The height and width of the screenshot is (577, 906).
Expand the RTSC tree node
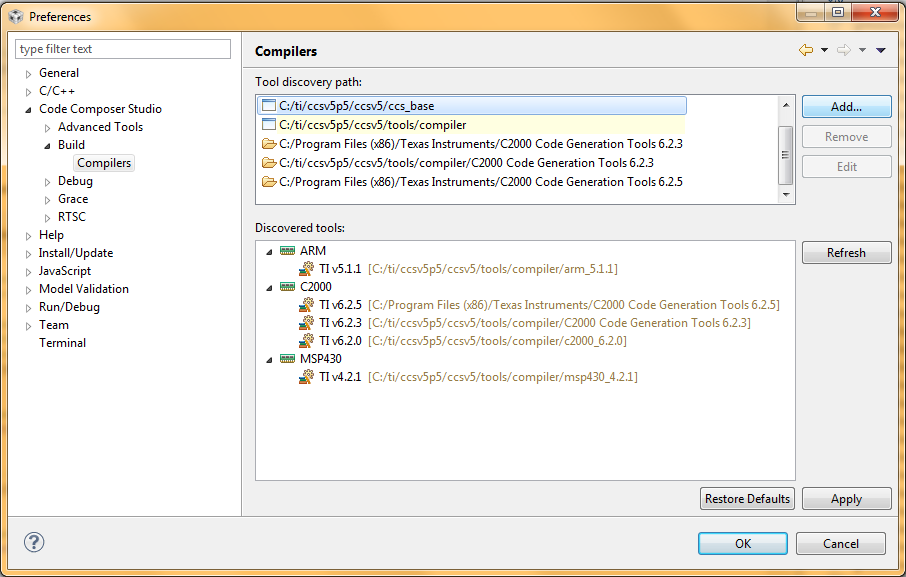pos(47,218)
